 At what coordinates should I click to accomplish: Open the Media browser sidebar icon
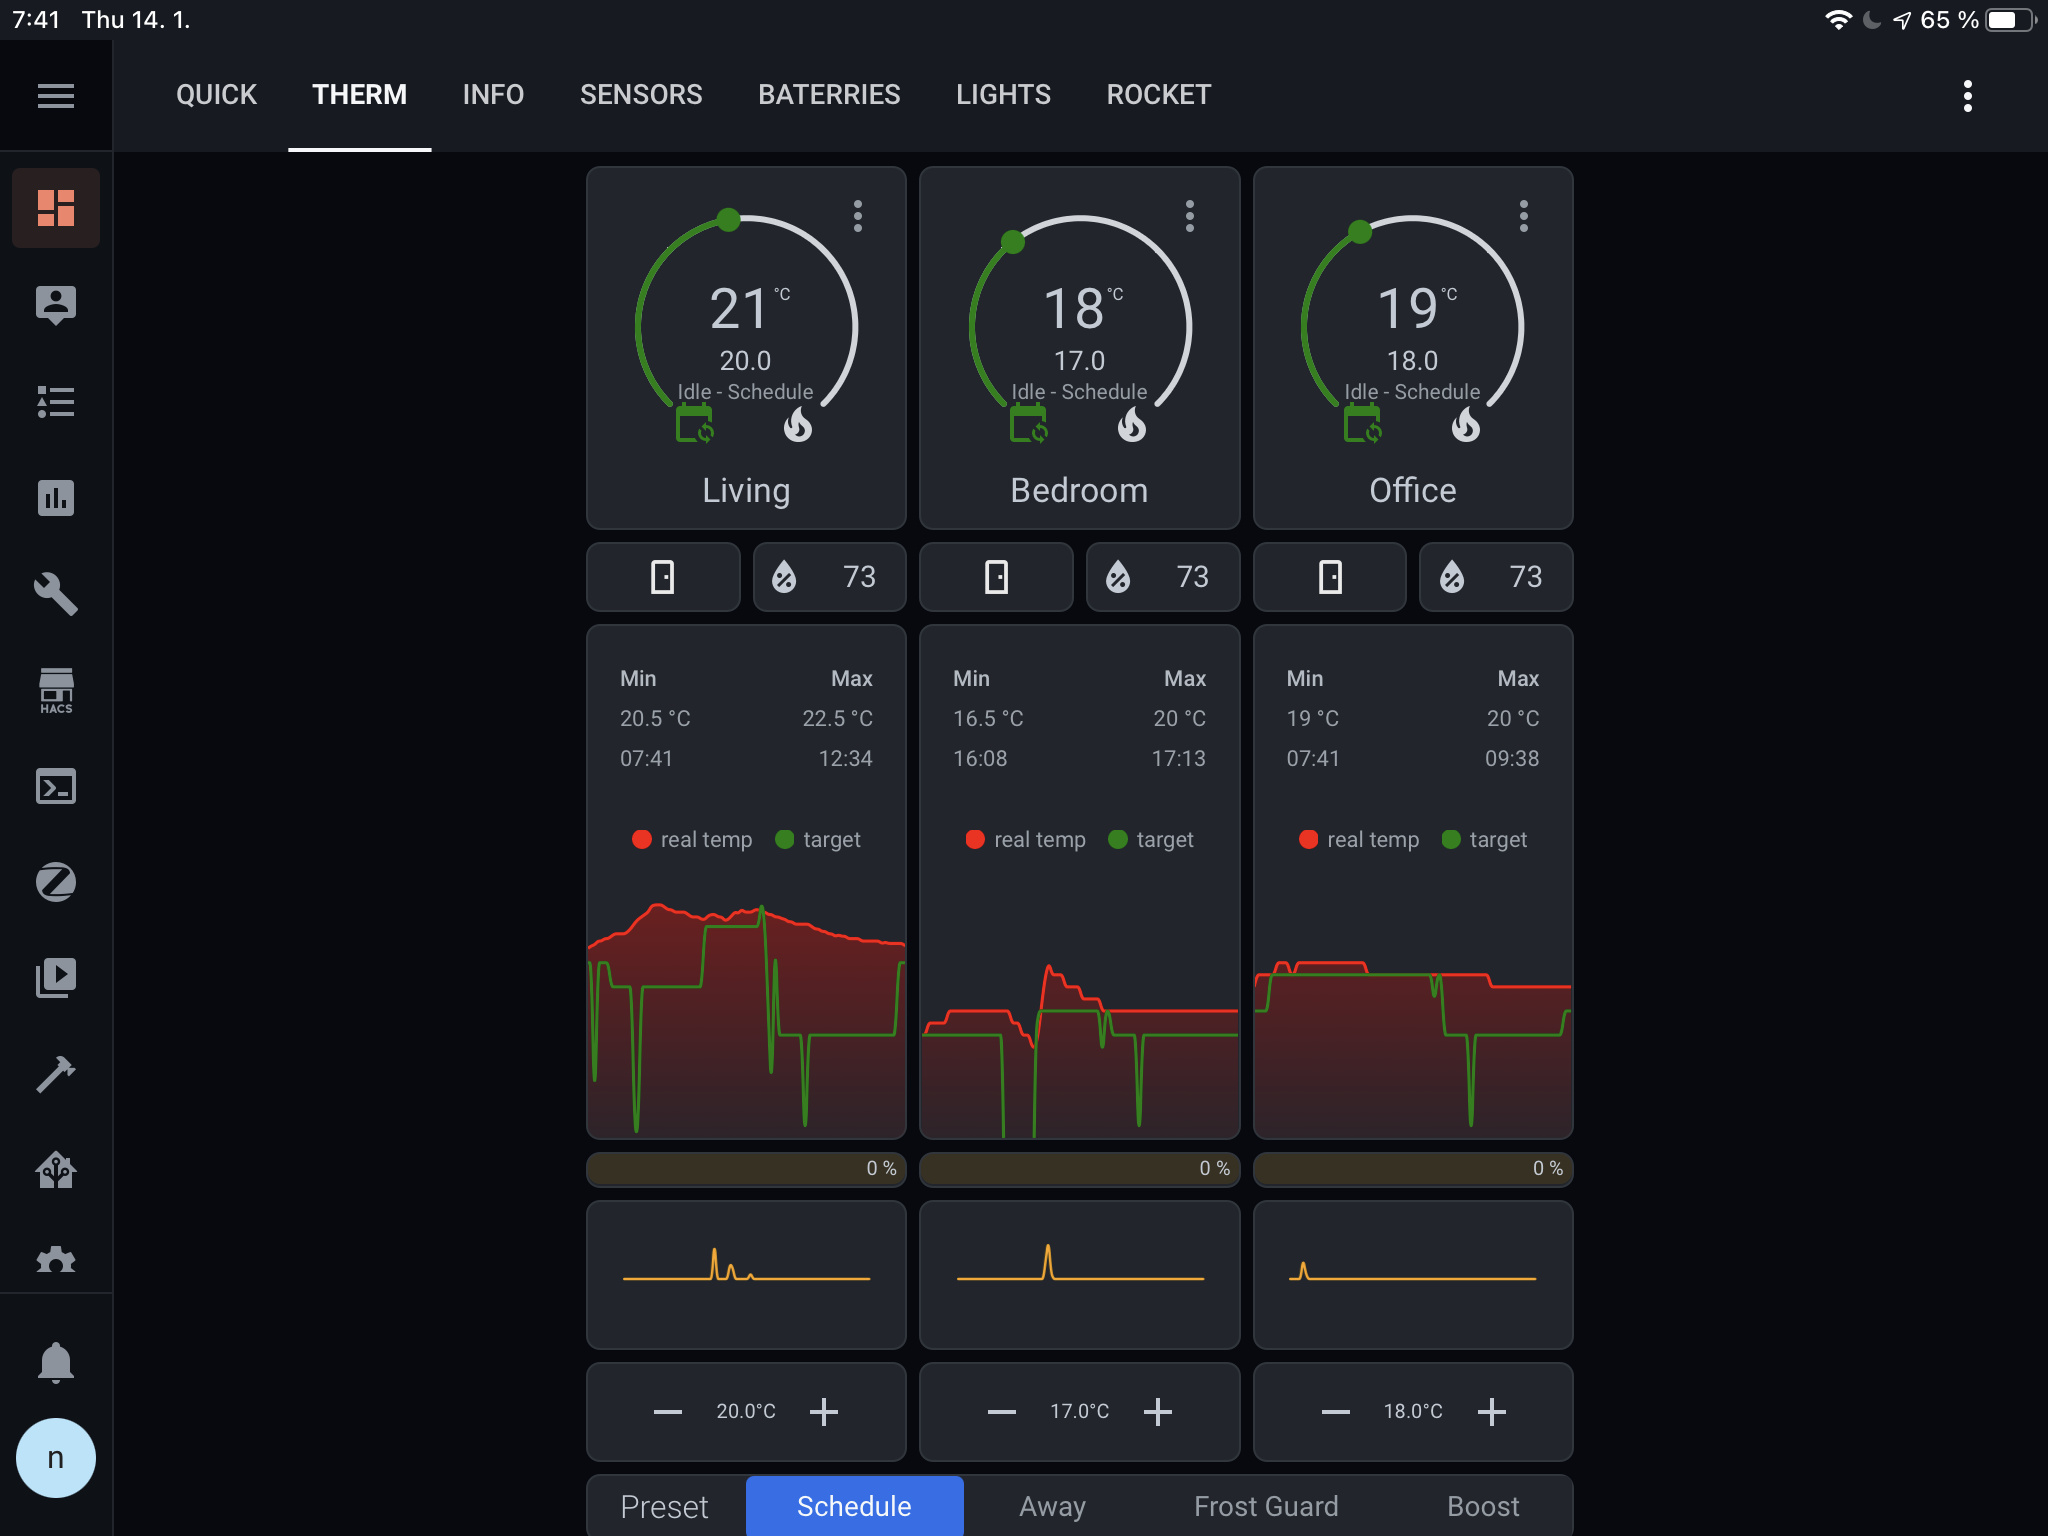pos(56,977)
